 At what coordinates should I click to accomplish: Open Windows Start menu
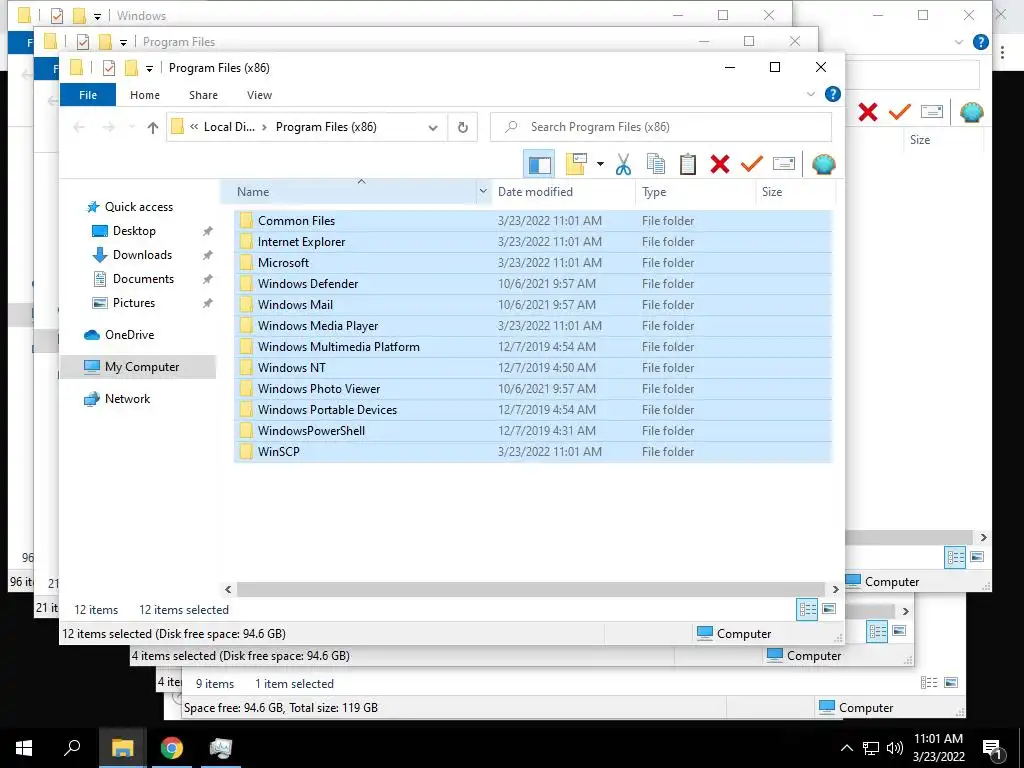pyautogui.click(x=24, y=748)
